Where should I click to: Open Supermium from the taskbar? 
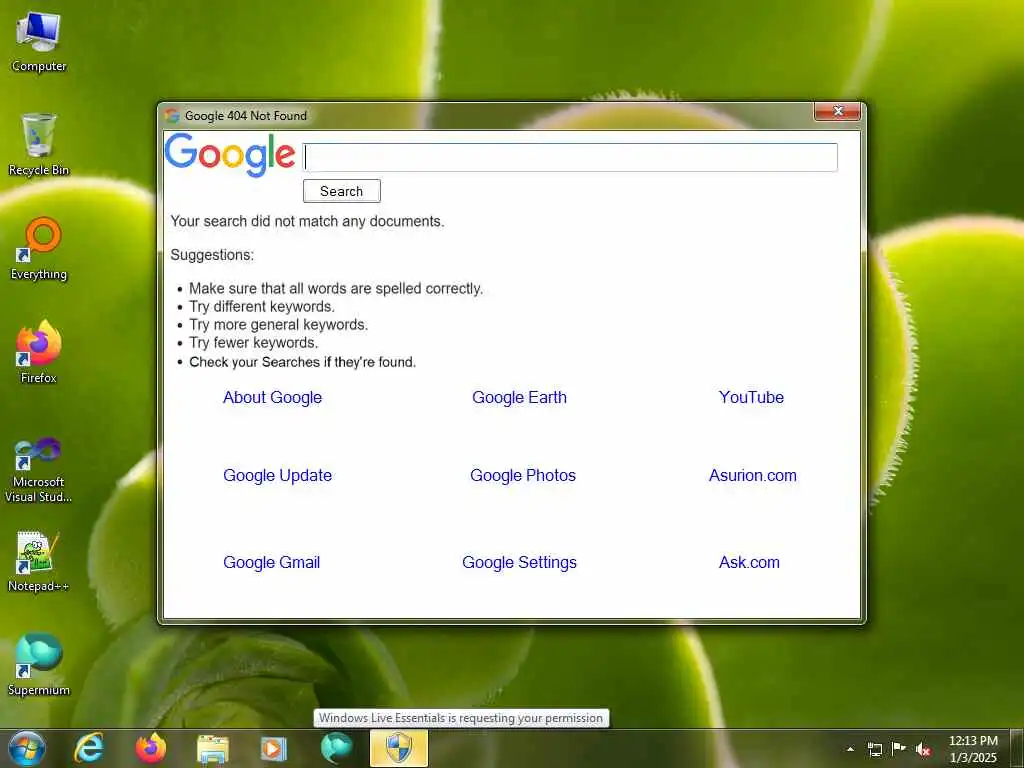click(336, 748)
